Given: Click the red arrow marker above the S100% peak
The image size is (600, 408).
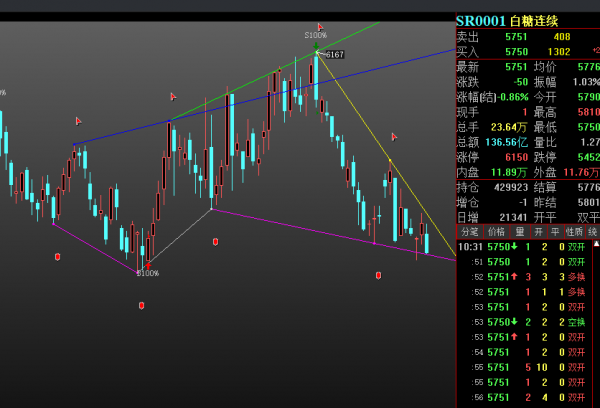Looking at the screenshot, I should tap(320, 27).
